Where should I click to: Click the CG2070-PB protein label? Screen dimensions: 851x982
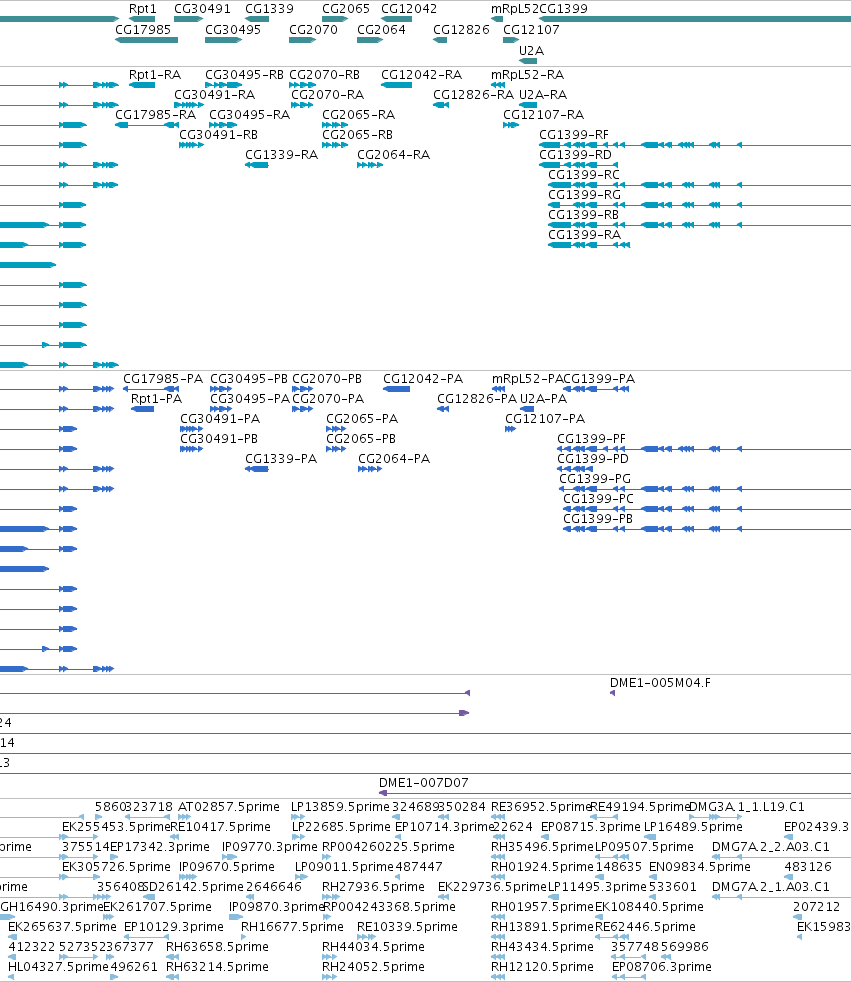(327, 379)
